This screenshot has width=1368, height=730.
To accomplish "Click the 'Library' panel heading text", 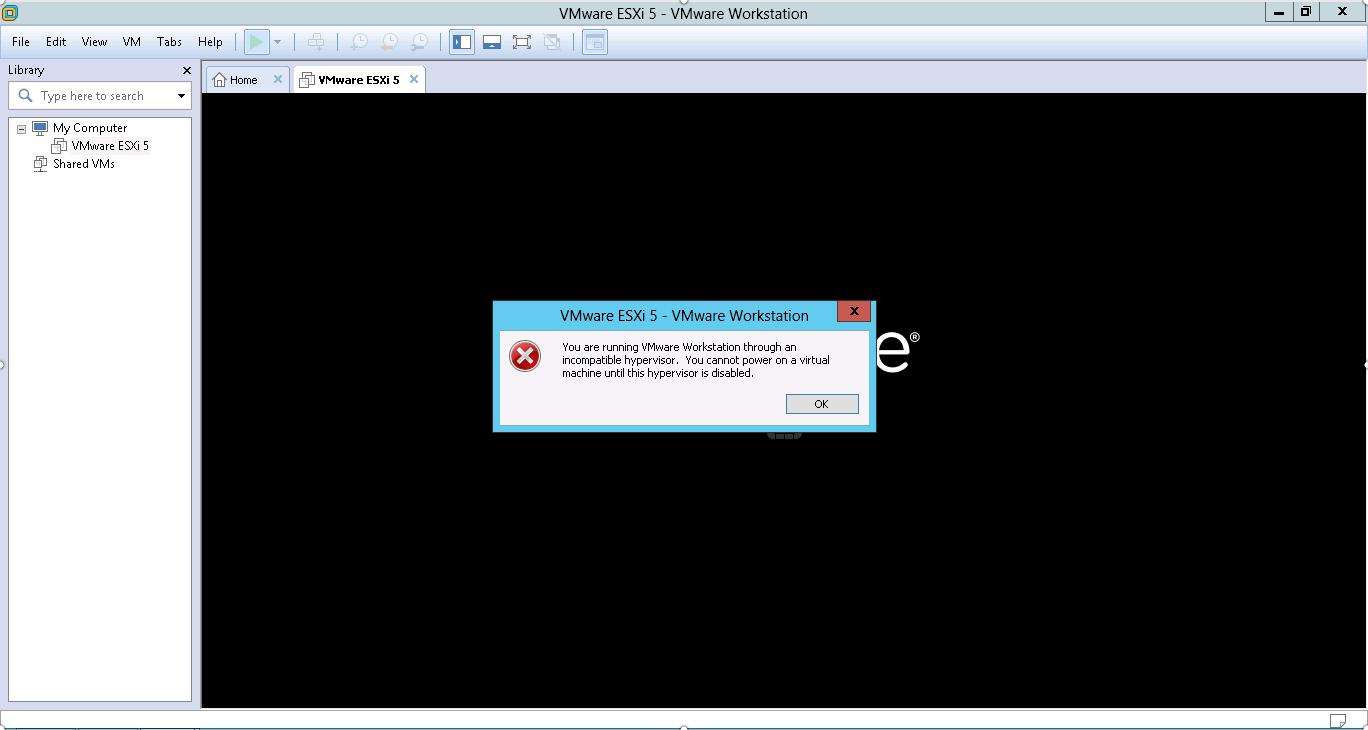I will tap(26, 70).
